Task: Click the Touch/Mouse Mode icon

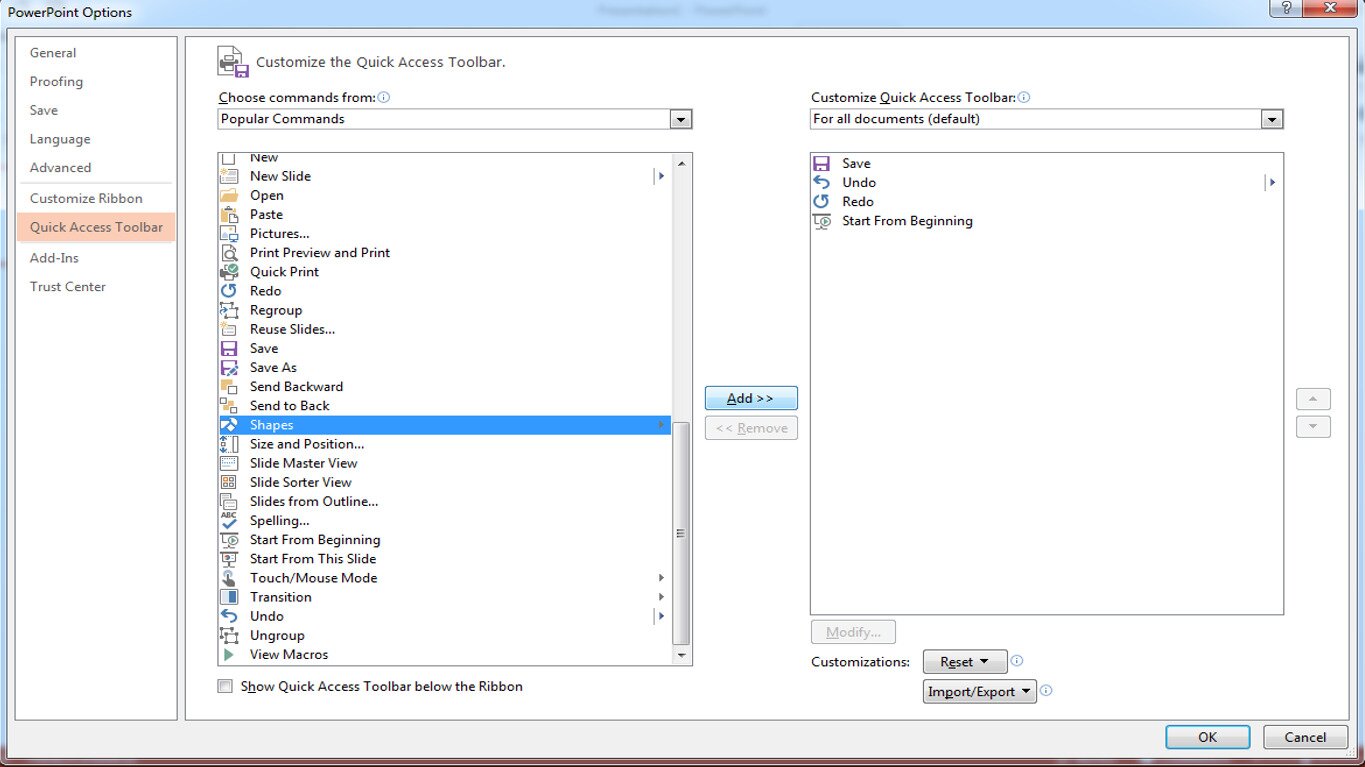Action: (229, 578)
